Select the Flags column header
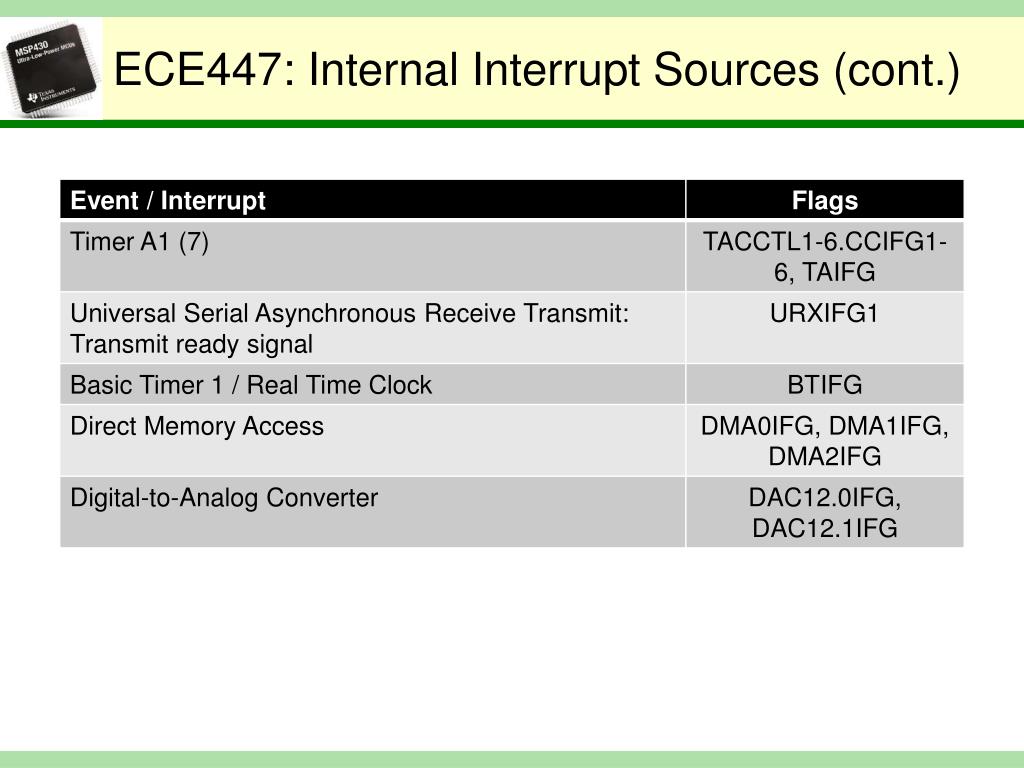This screenshot has width=1024, height=768. click(x=825, y=200)
